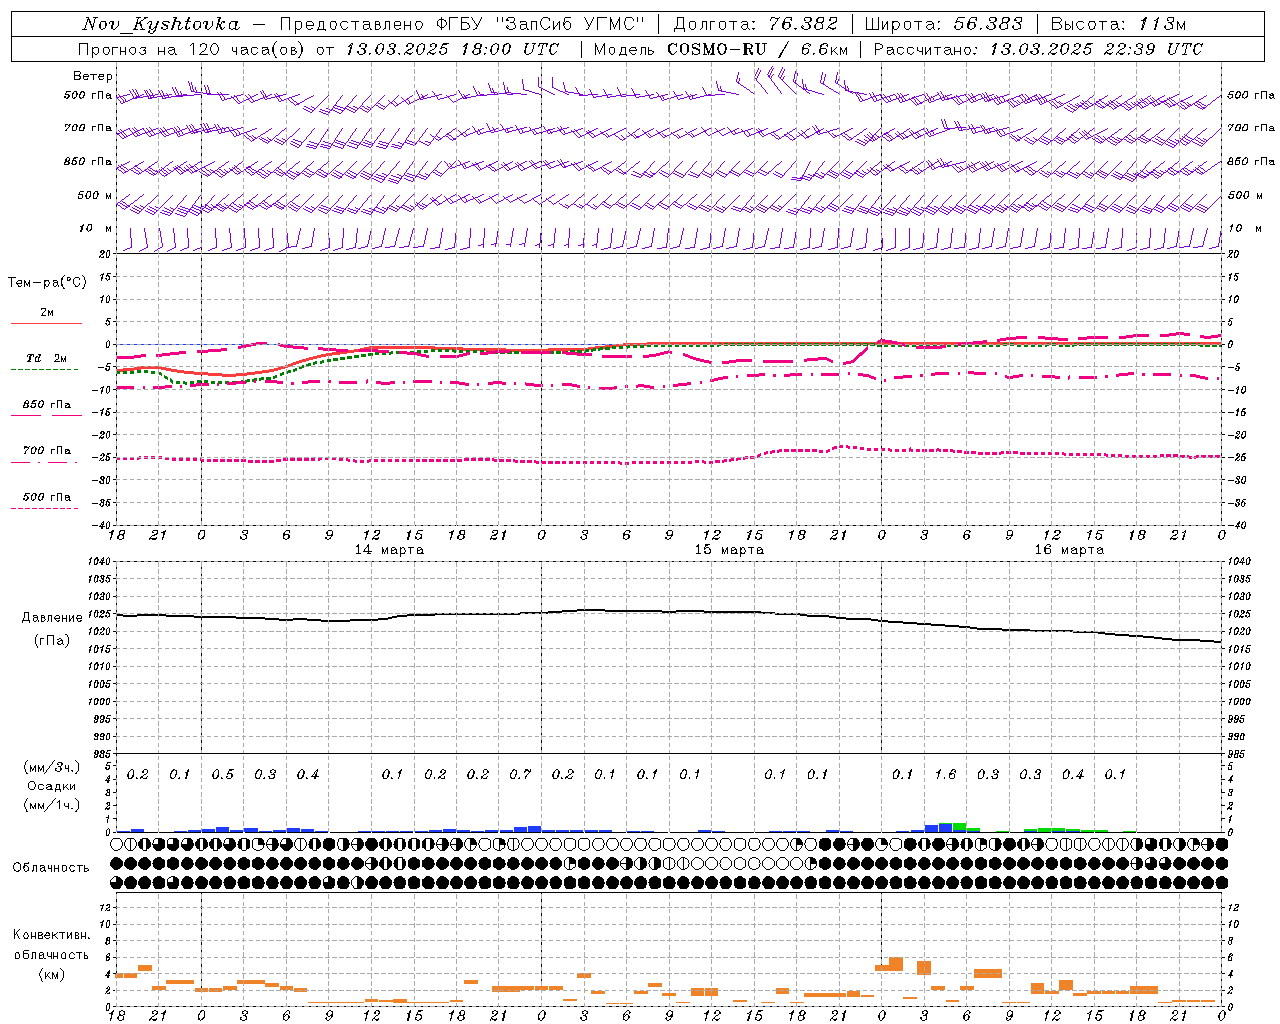Screen dimensions: 1280x1024
Task: Click the '15 марта' date label
Action: 729,550
